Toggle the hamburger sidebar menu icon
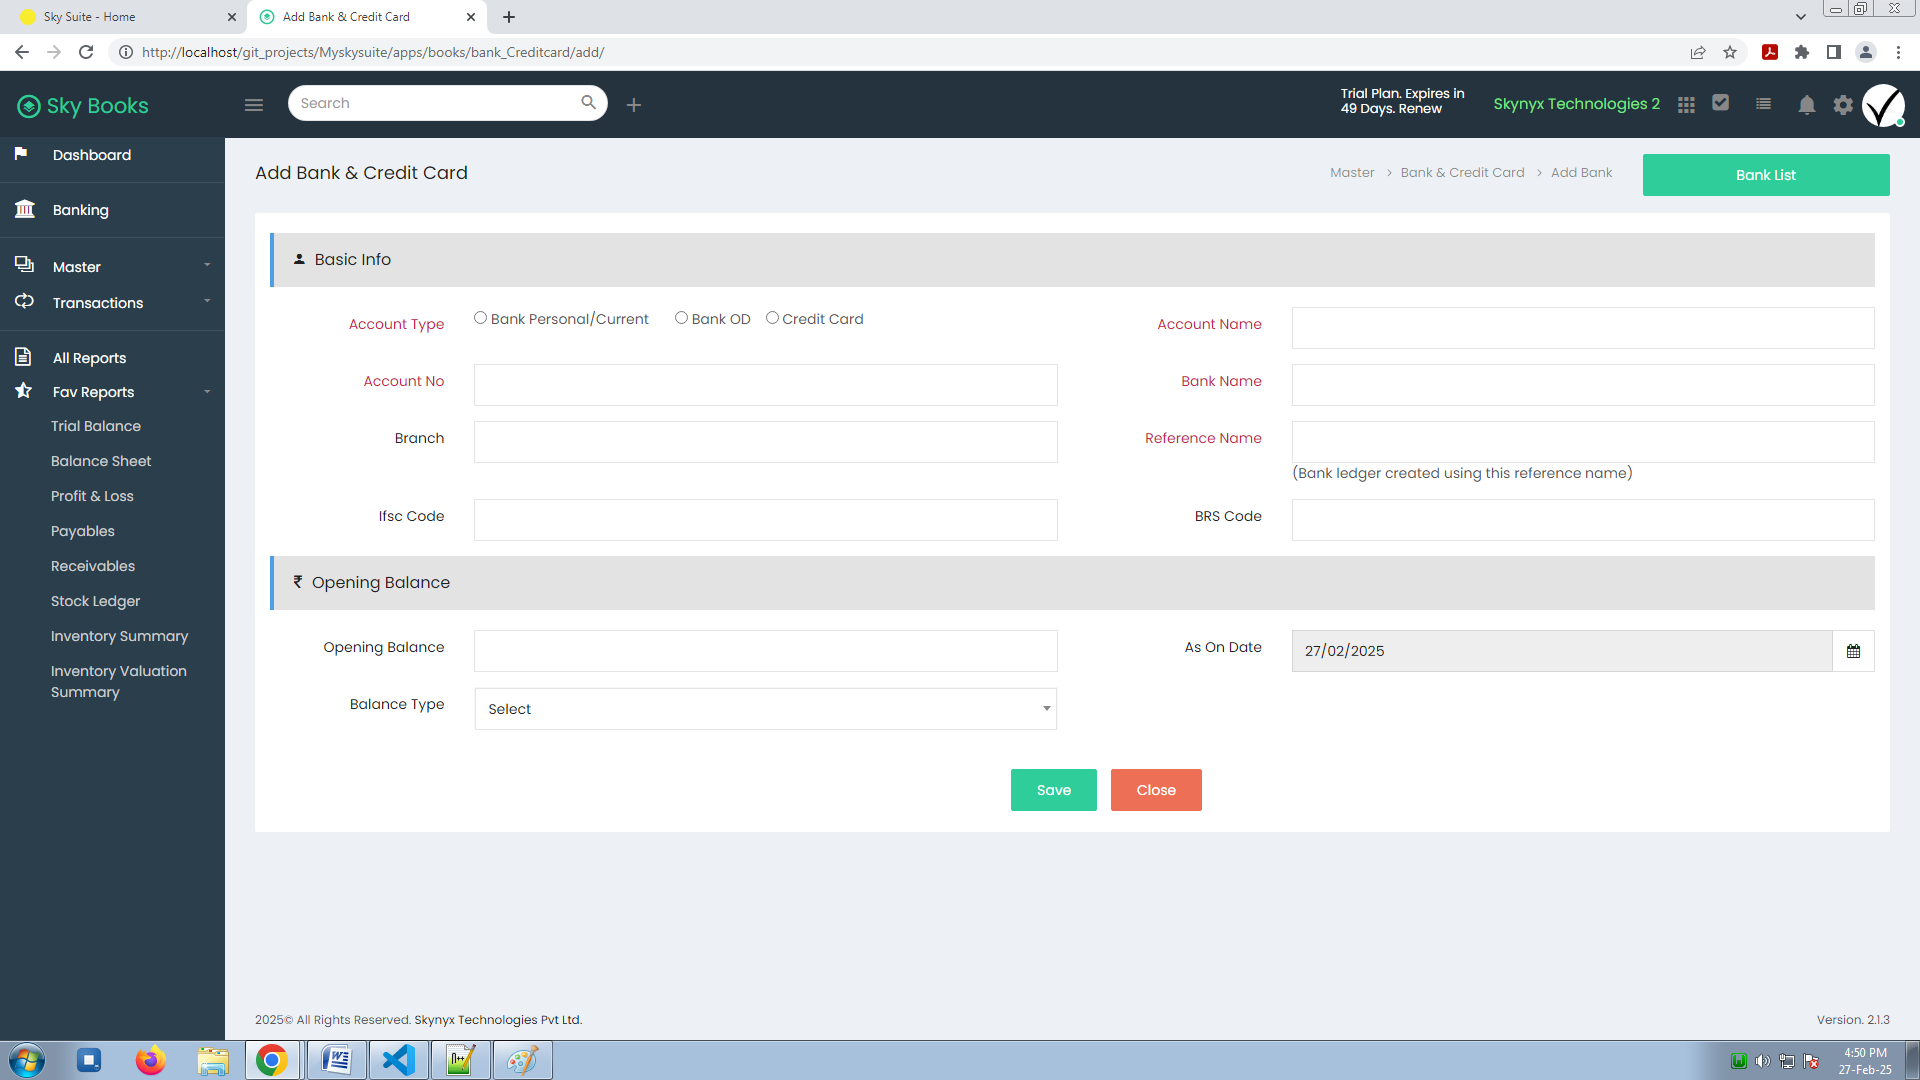 (x=254, y=104)
